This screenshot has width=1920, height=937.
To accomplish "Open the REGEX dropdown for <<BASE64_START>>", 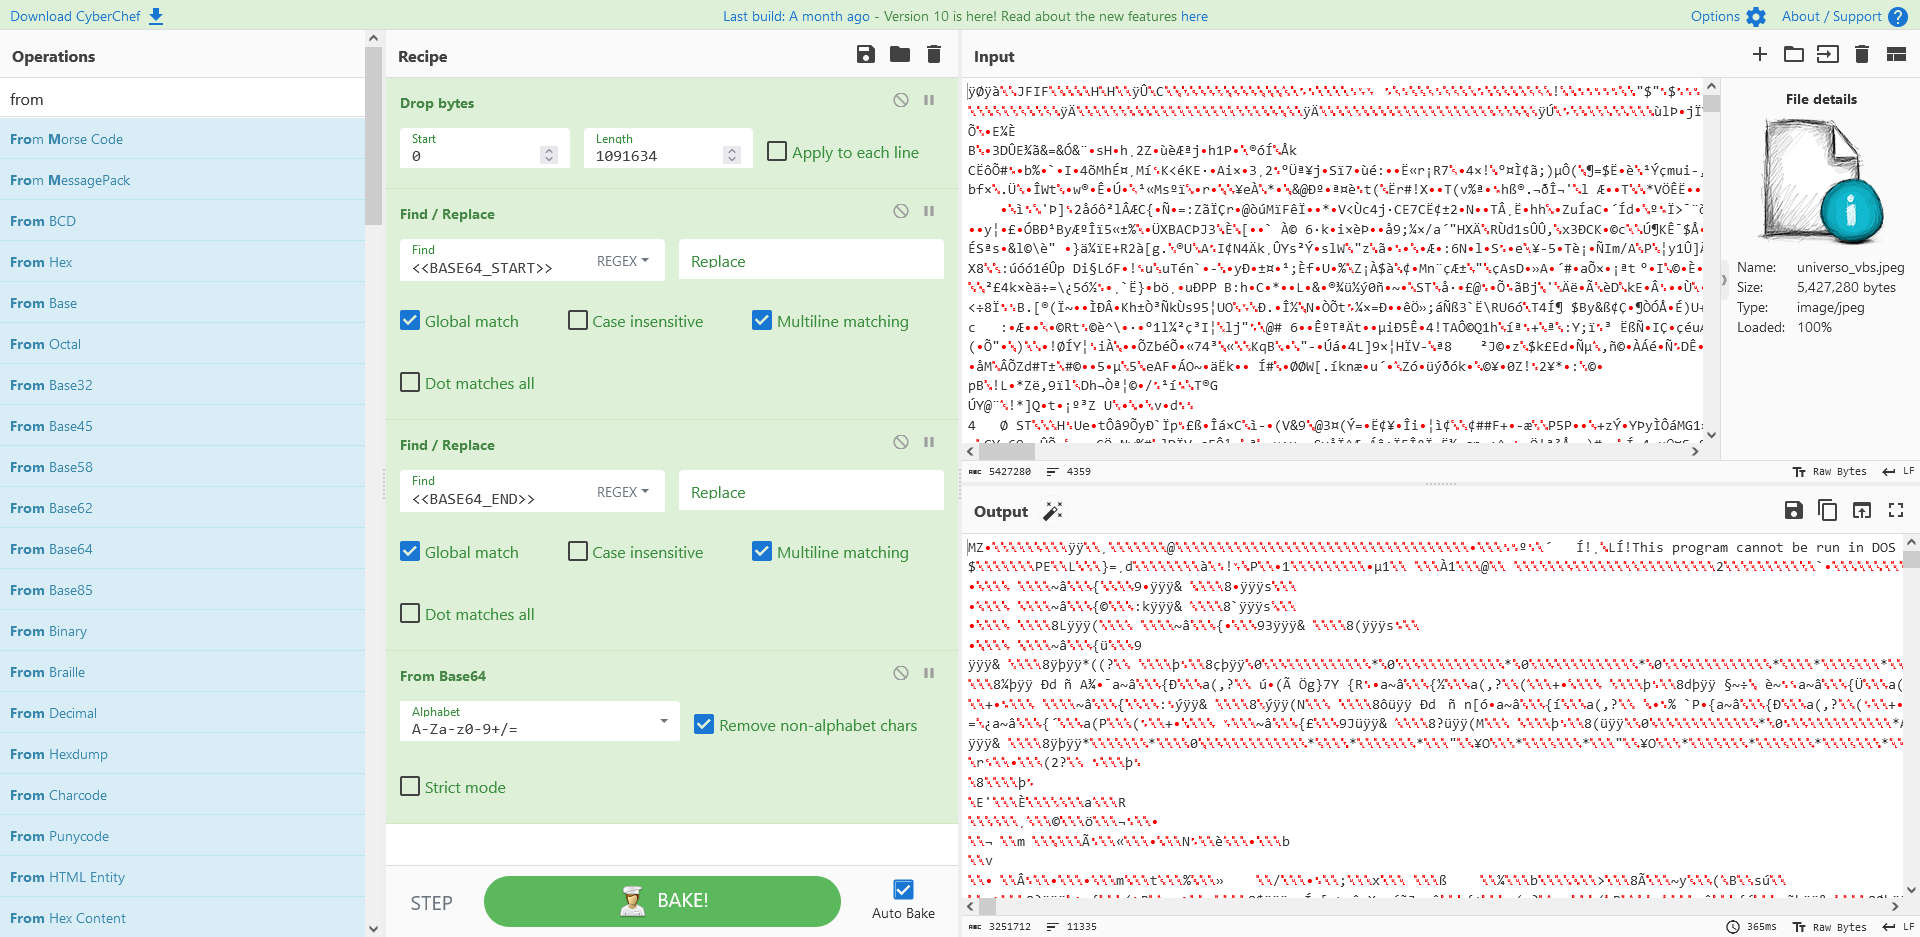I will pyautogui.click(x=623, y=261).
